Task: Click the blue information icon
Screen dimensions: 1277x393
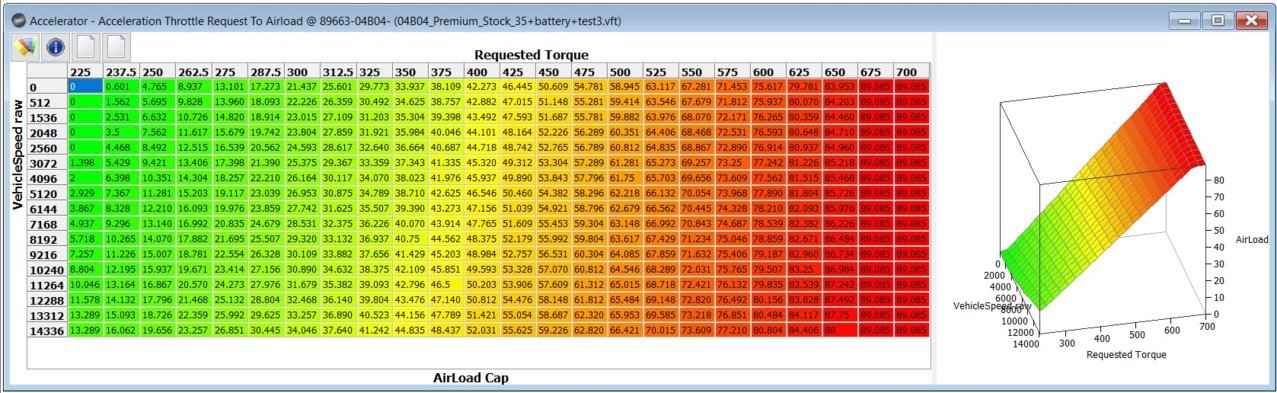Action: point(55,46)
